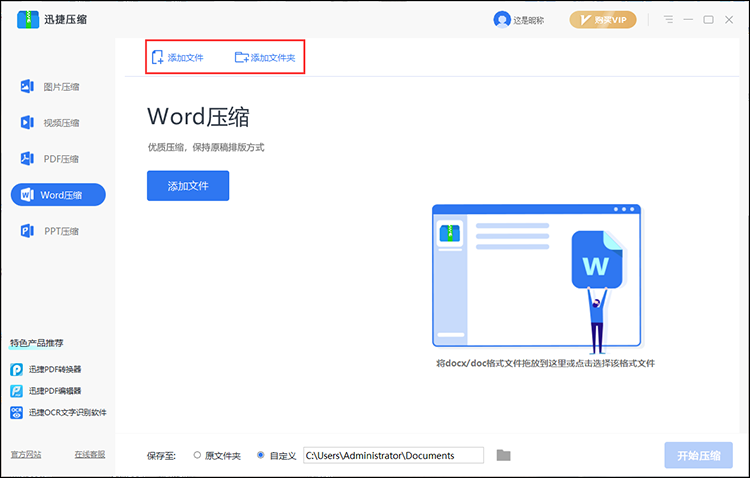
Task: Click the 将docx/doc格式文件拖放到这里 hint text
Action: [546, 363]
